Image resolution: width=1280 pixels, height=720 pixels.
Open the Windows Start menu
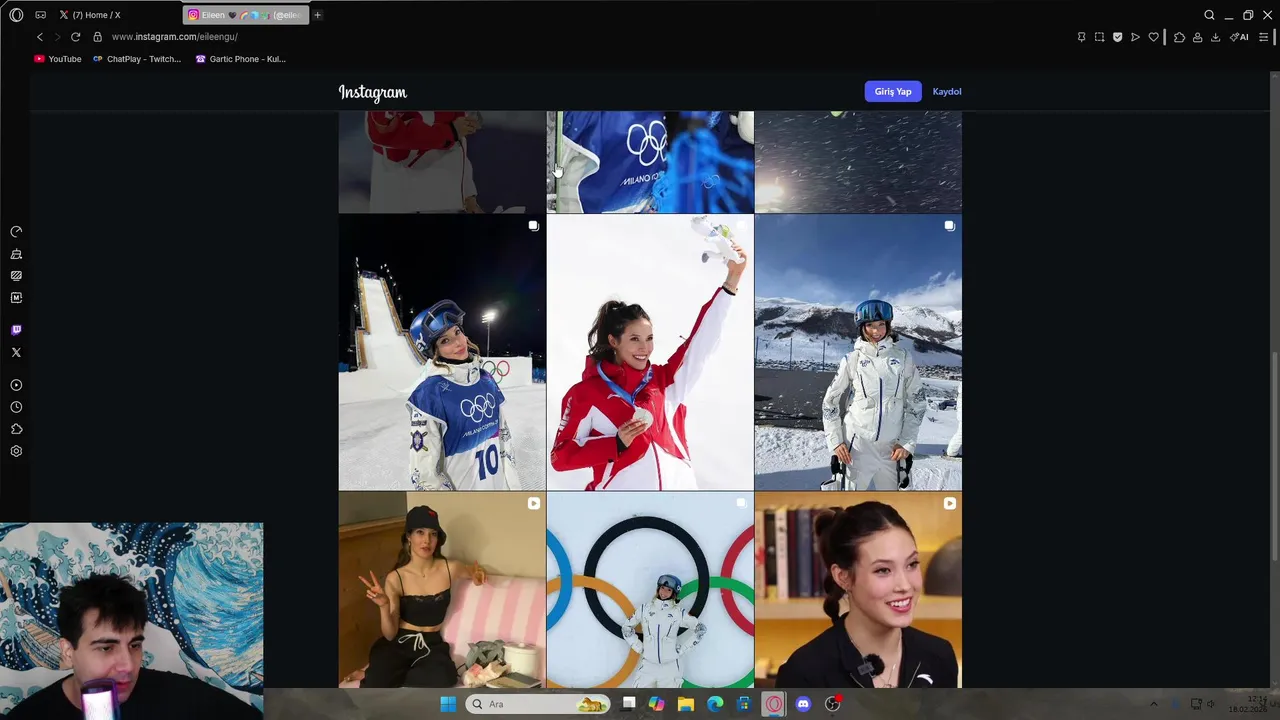pyautogui.click(x=448, y=704)
